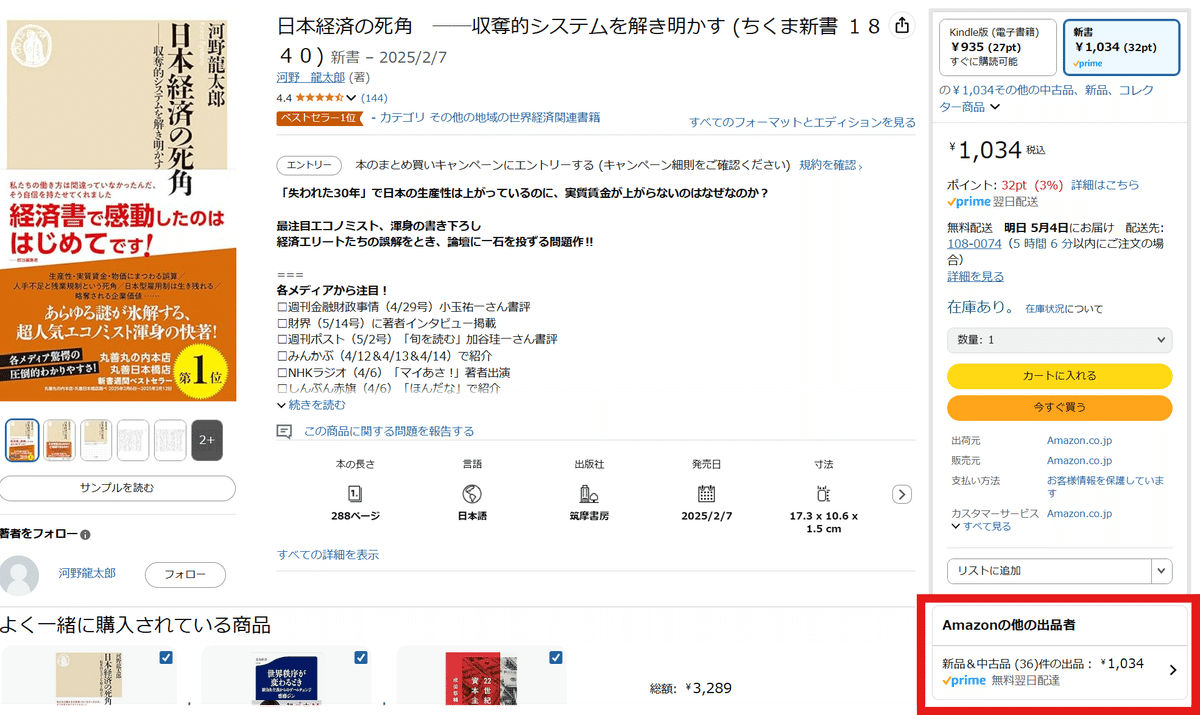
Task: Click the delivery address 108-0074 link
Action: [974, 243]
